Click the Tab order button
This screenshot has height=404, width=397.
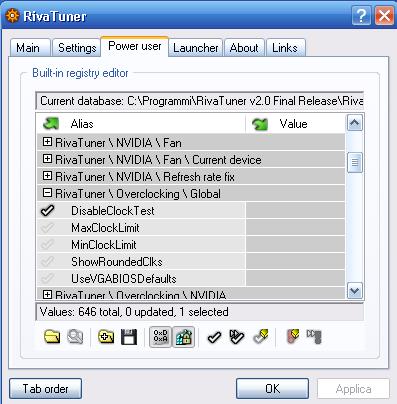tap(45, 388)
